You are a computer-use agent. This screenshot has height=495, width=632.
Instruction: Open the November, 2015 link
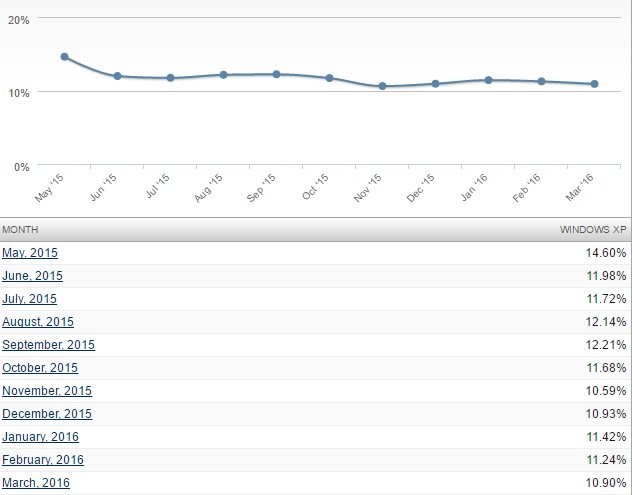(47, 391)
